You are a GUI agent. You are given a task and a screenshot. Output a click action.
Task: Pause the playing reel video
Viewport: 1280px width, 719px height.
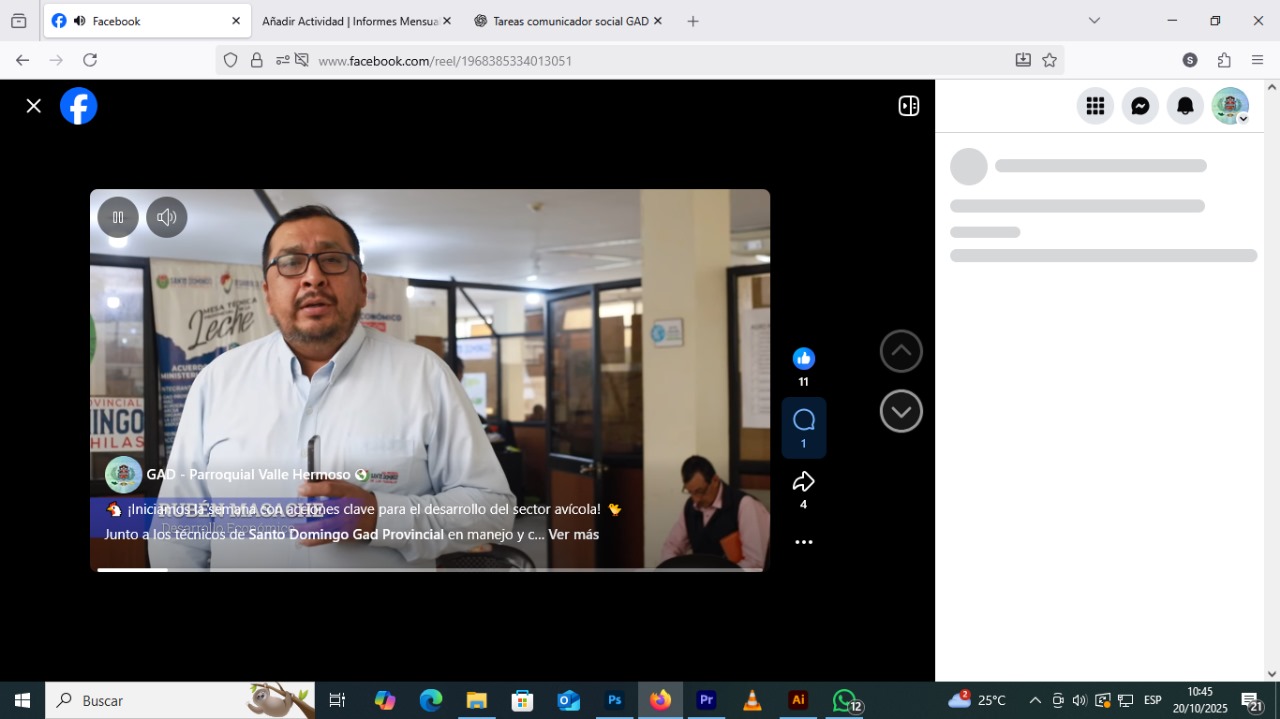pyautogui.click(x=118, y=217)
